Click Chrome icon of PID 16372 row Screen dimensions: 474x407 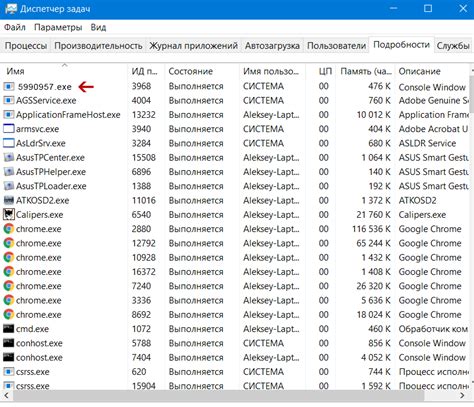(x=9, y=272)
